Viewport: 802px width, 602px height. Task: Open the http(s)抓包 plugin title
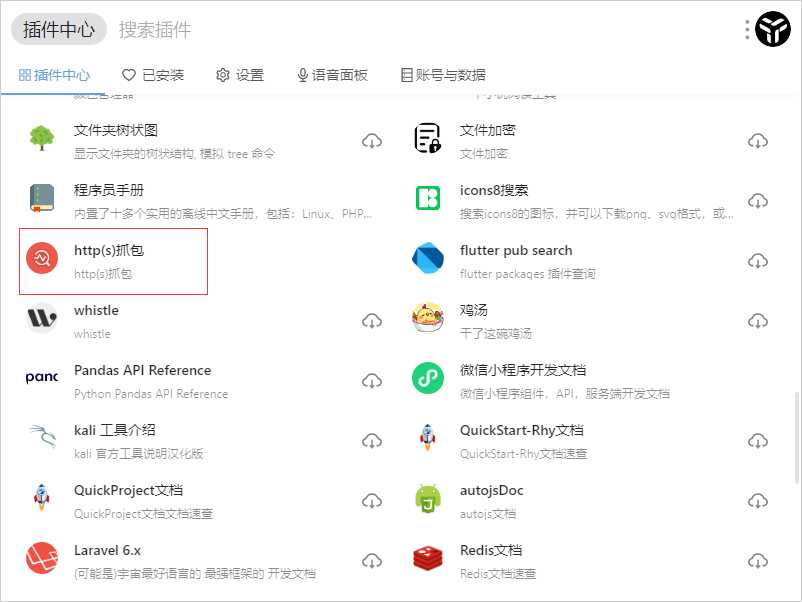pyautogui.click(x=109, y=250)
